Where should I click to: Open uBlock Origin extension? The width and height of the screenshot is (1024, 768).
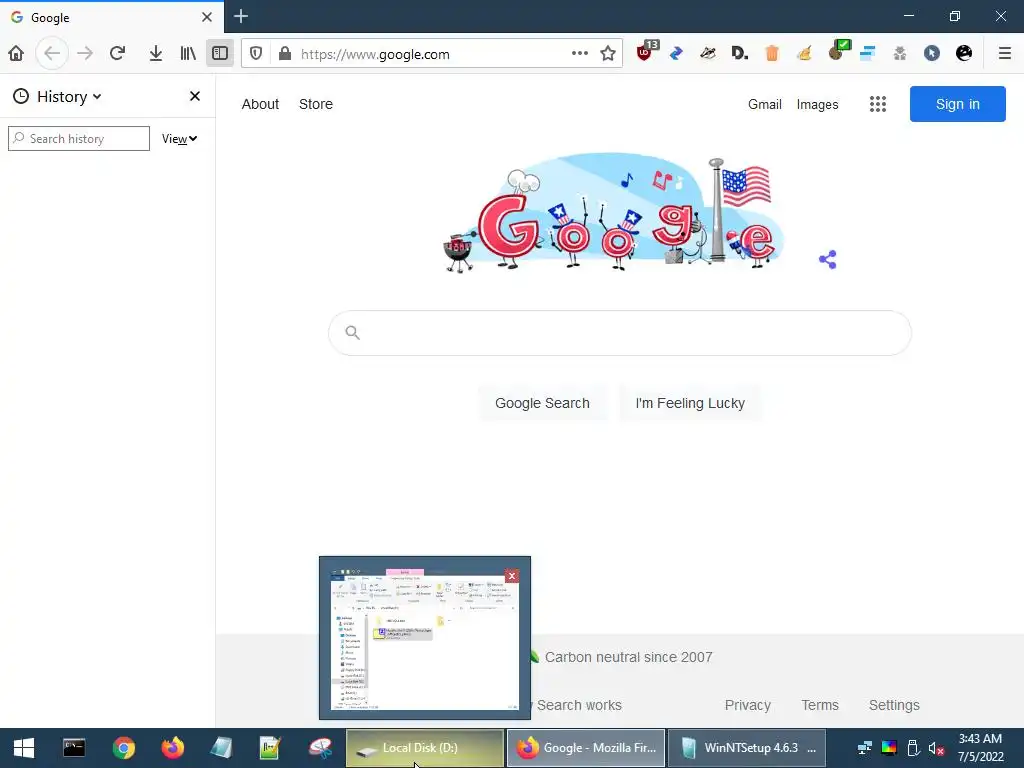[x=646, y=52]
